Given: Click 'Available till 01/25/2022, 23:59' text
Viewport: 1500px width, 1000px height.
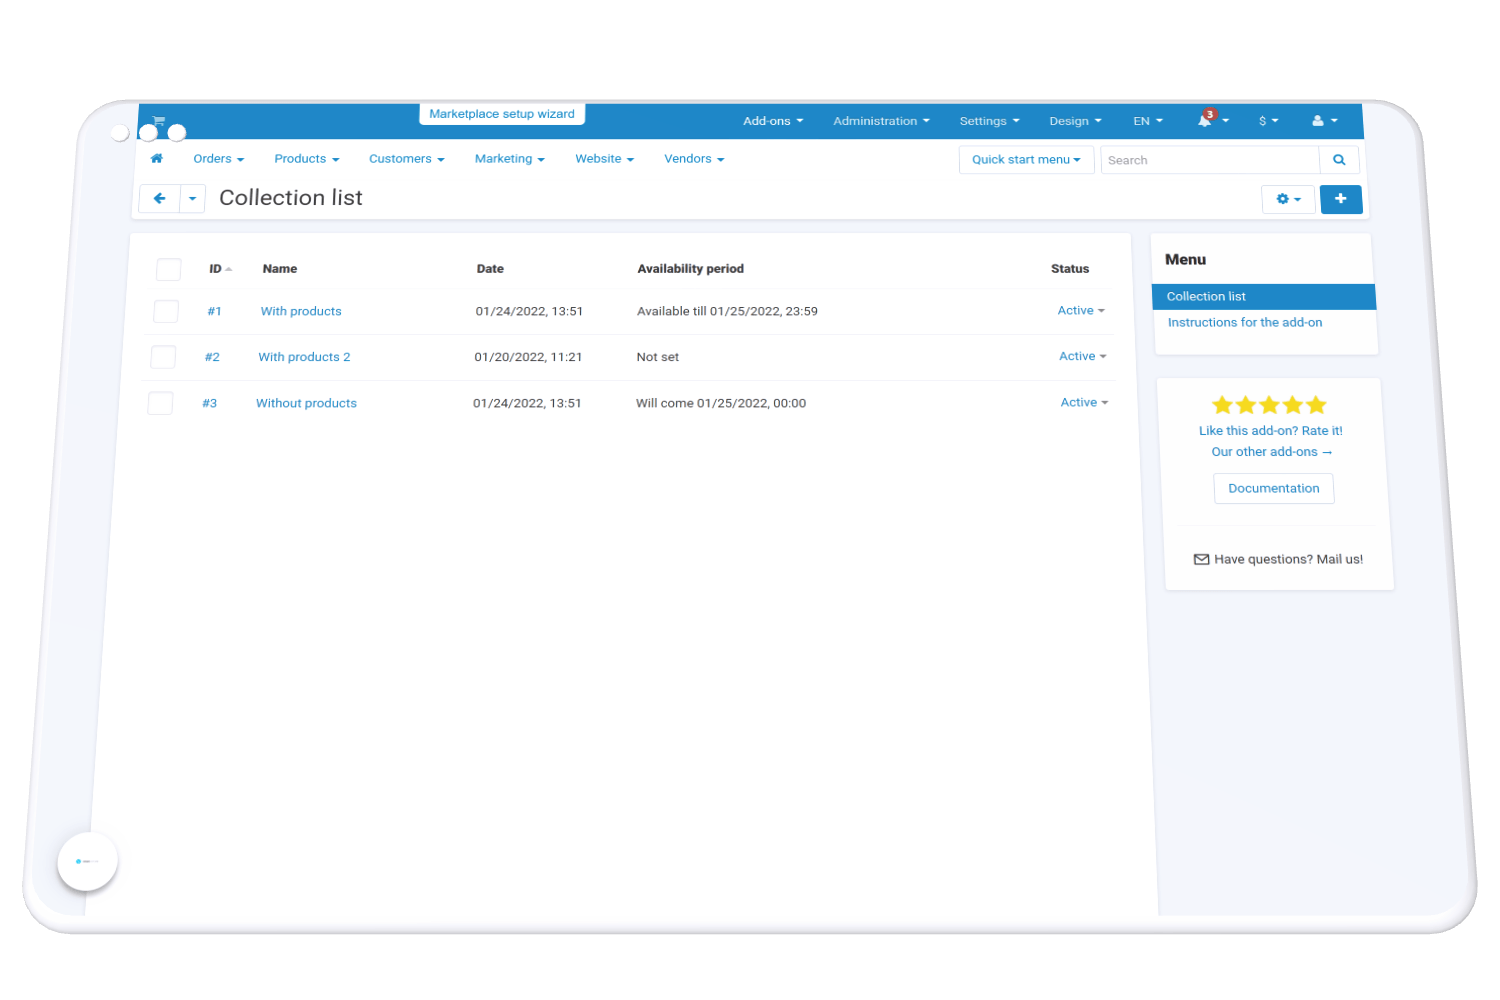Looking at the screenshot, I should pyautogui.click(x=727, y=311).
